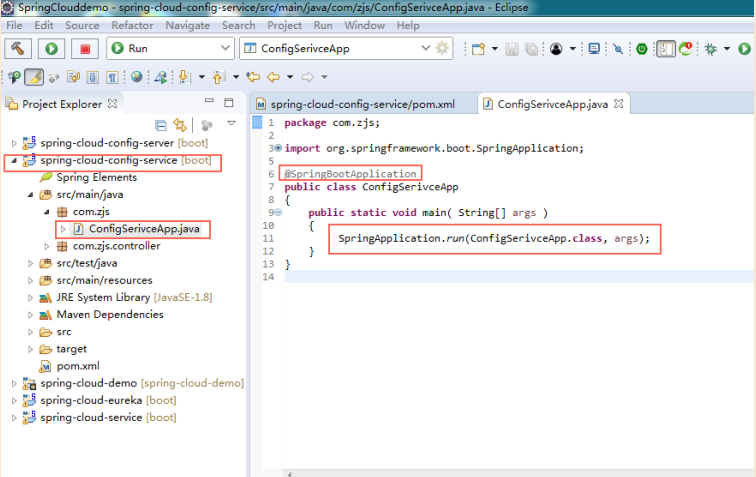The width and height of the screenshot is (756, 477).
Task: Click the Collapse All icon in Project Explorer
Action: [161, 125]
